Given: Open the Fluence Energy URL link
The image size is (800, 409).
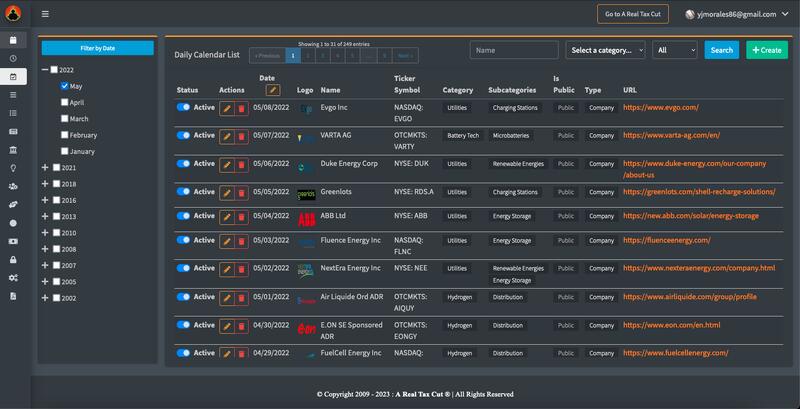Looking at the screenshot, I should click(666, 240).
